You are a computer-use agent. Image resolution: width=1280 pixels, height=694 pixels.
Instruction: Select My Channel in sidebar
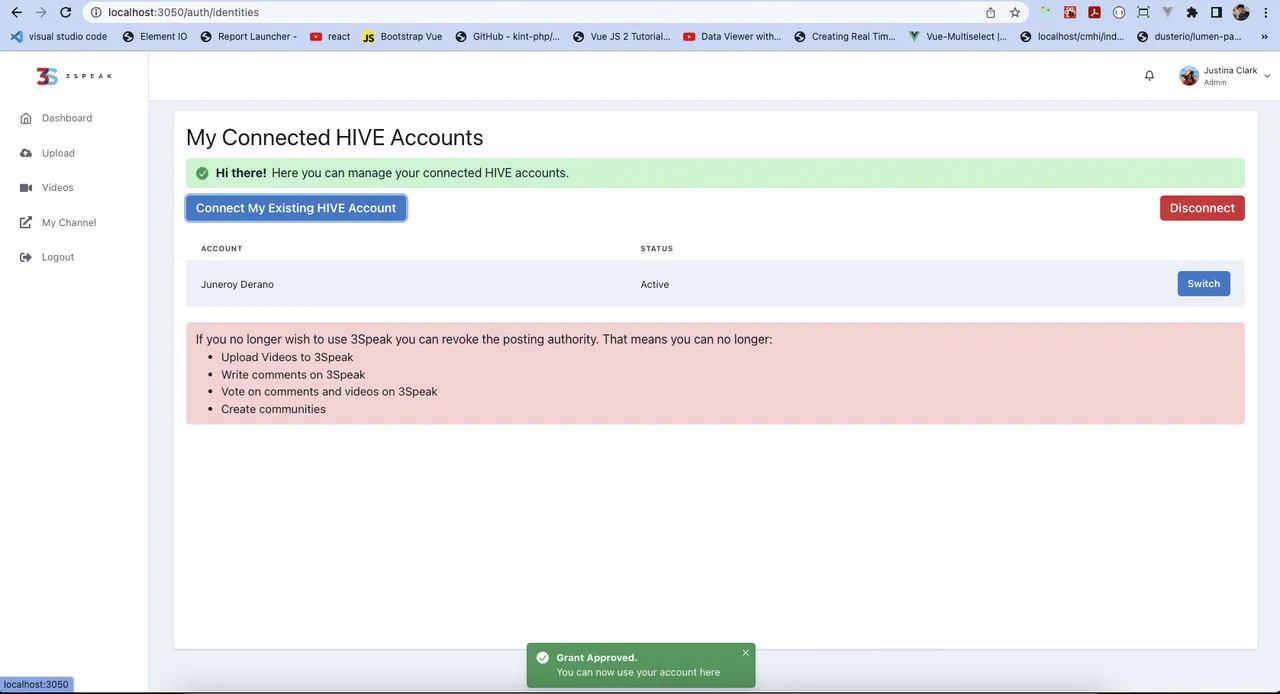point(69,222)
